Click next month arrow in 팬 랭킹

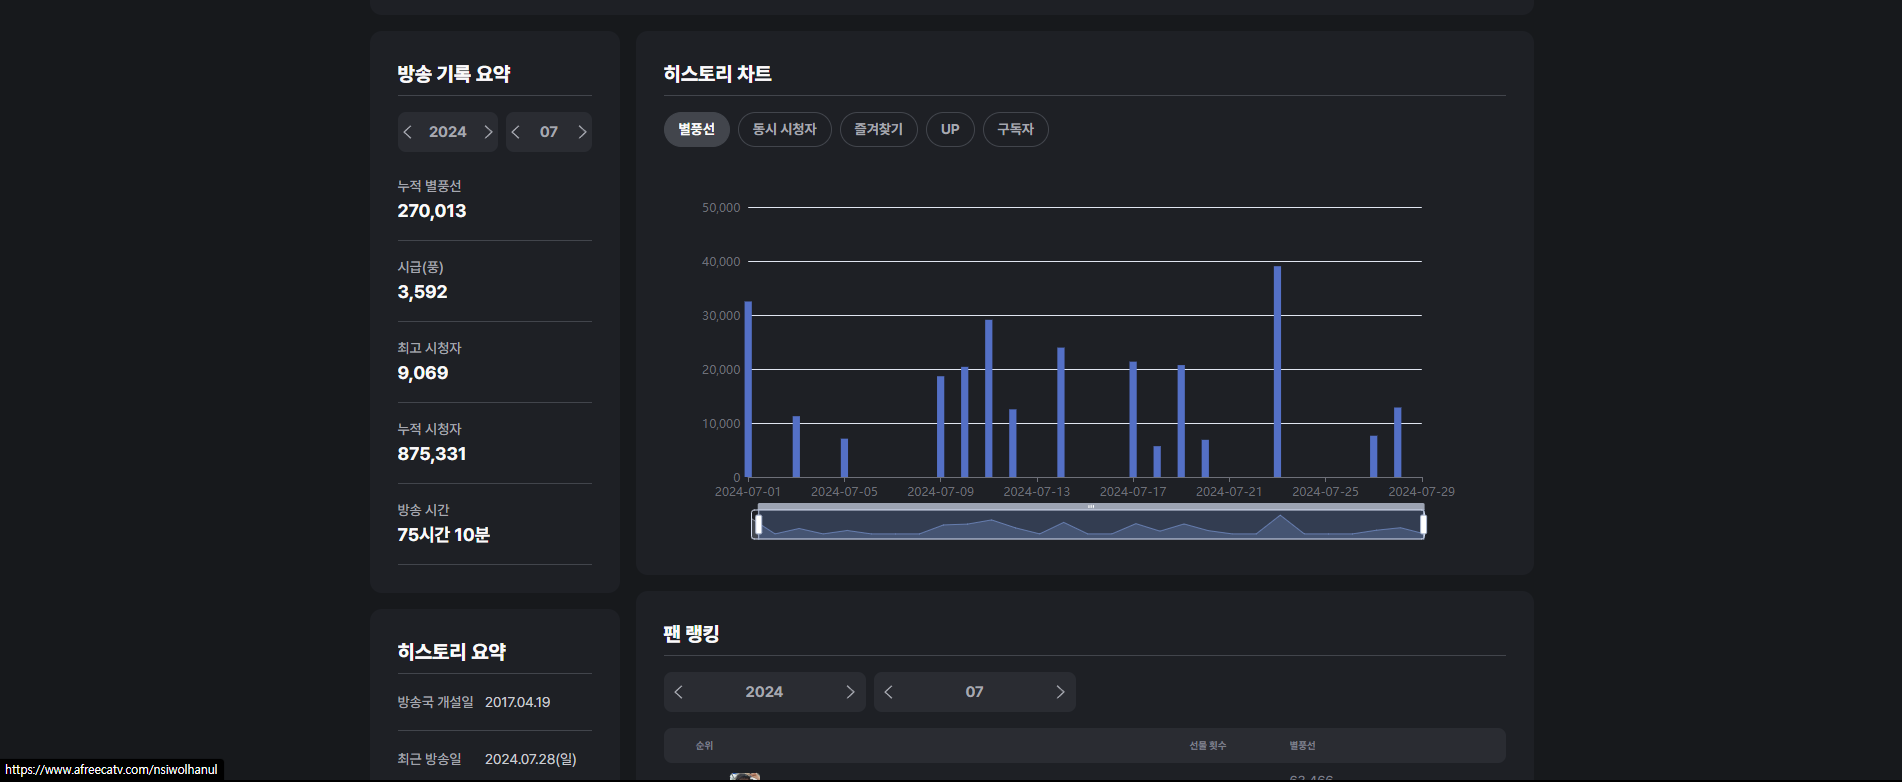(1060, 692)
